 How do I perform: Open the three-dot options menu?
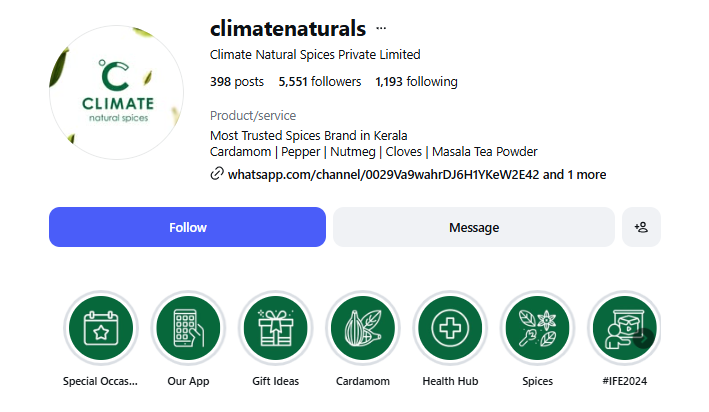pyautogui.click(x=381, y=28)
